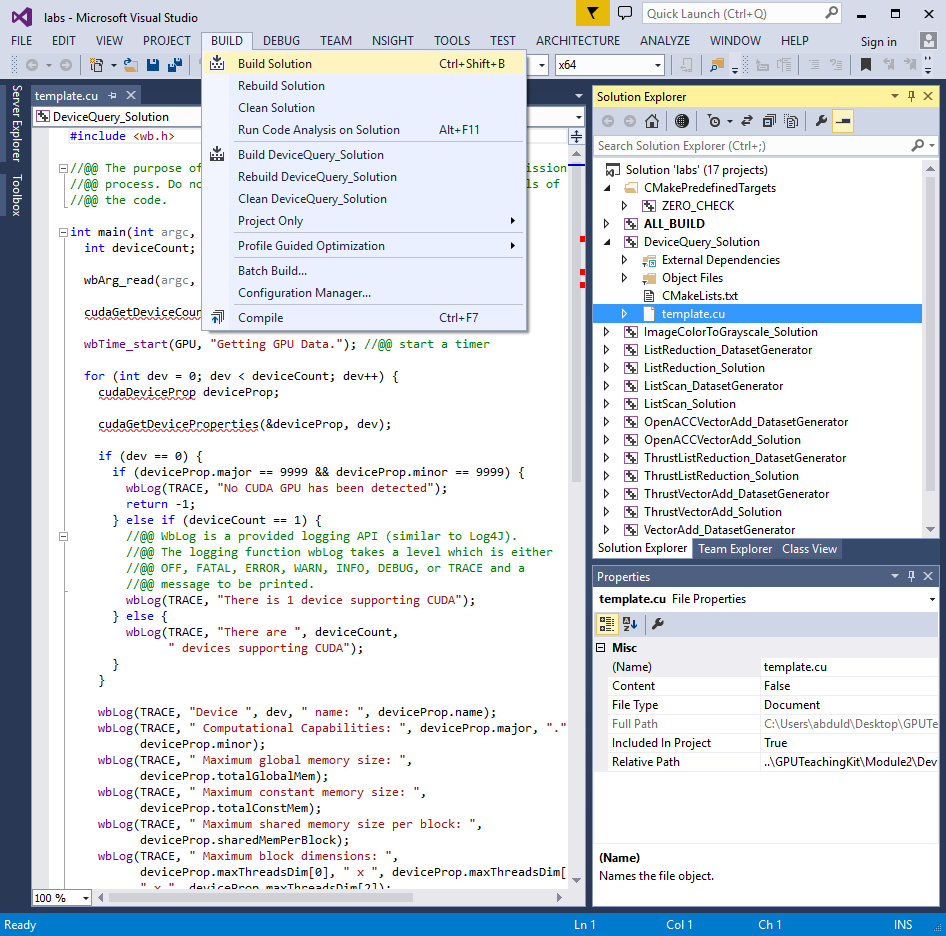Click the Save All toolbar icon
This screenshot has width=946, height=936.
174,65
